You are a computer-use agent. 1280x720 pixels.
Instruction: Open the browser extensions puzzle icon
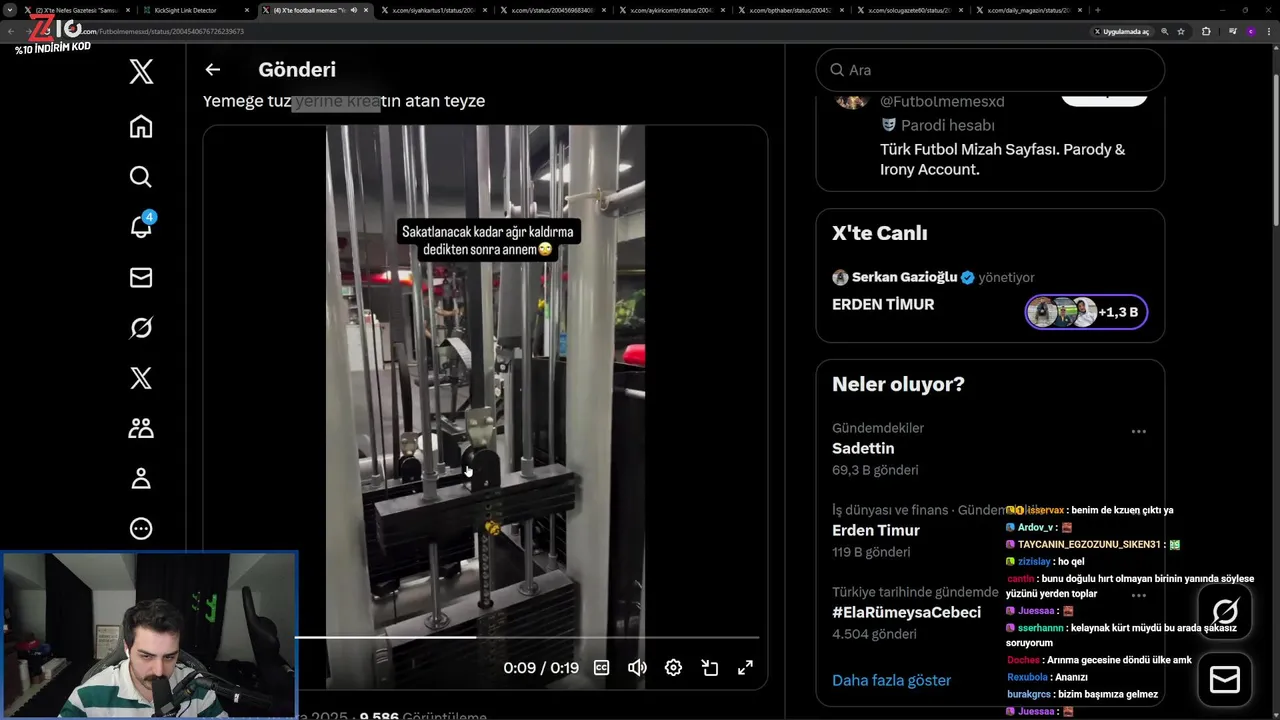click(1206, 31)
